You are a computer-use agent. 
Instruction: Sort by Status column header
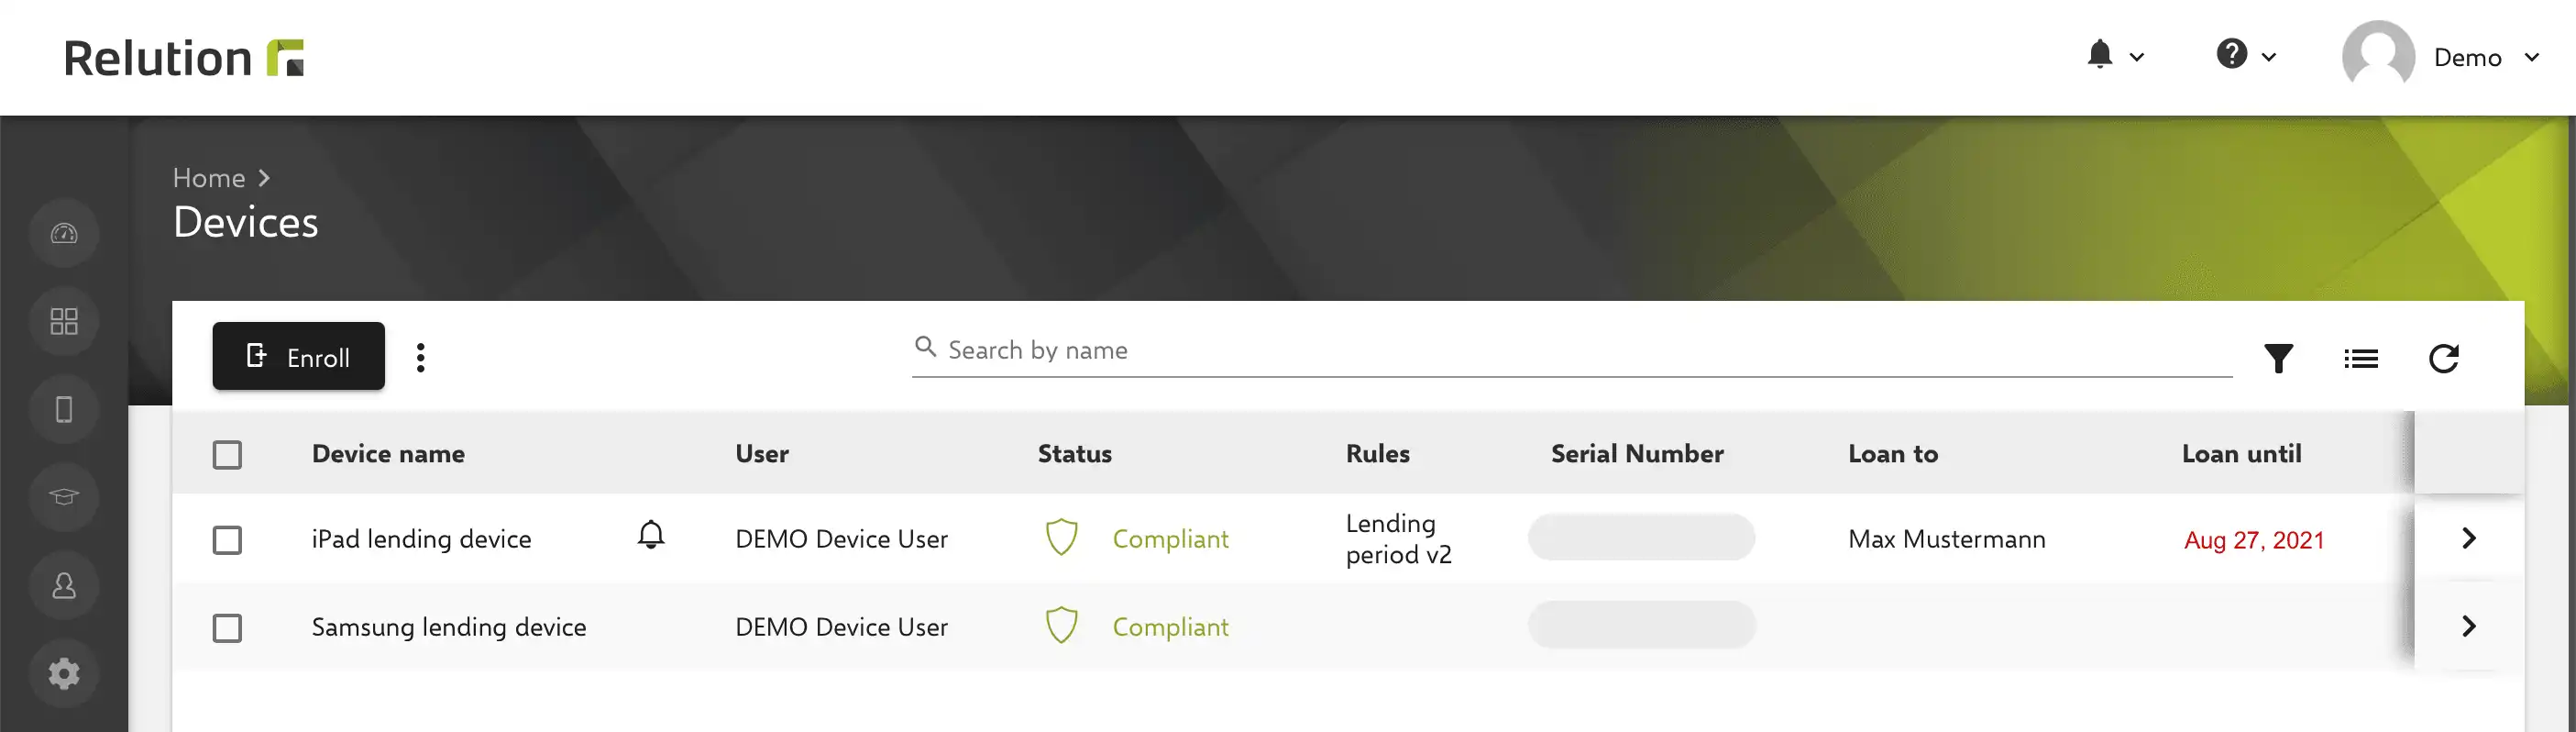click(1075, 454)
